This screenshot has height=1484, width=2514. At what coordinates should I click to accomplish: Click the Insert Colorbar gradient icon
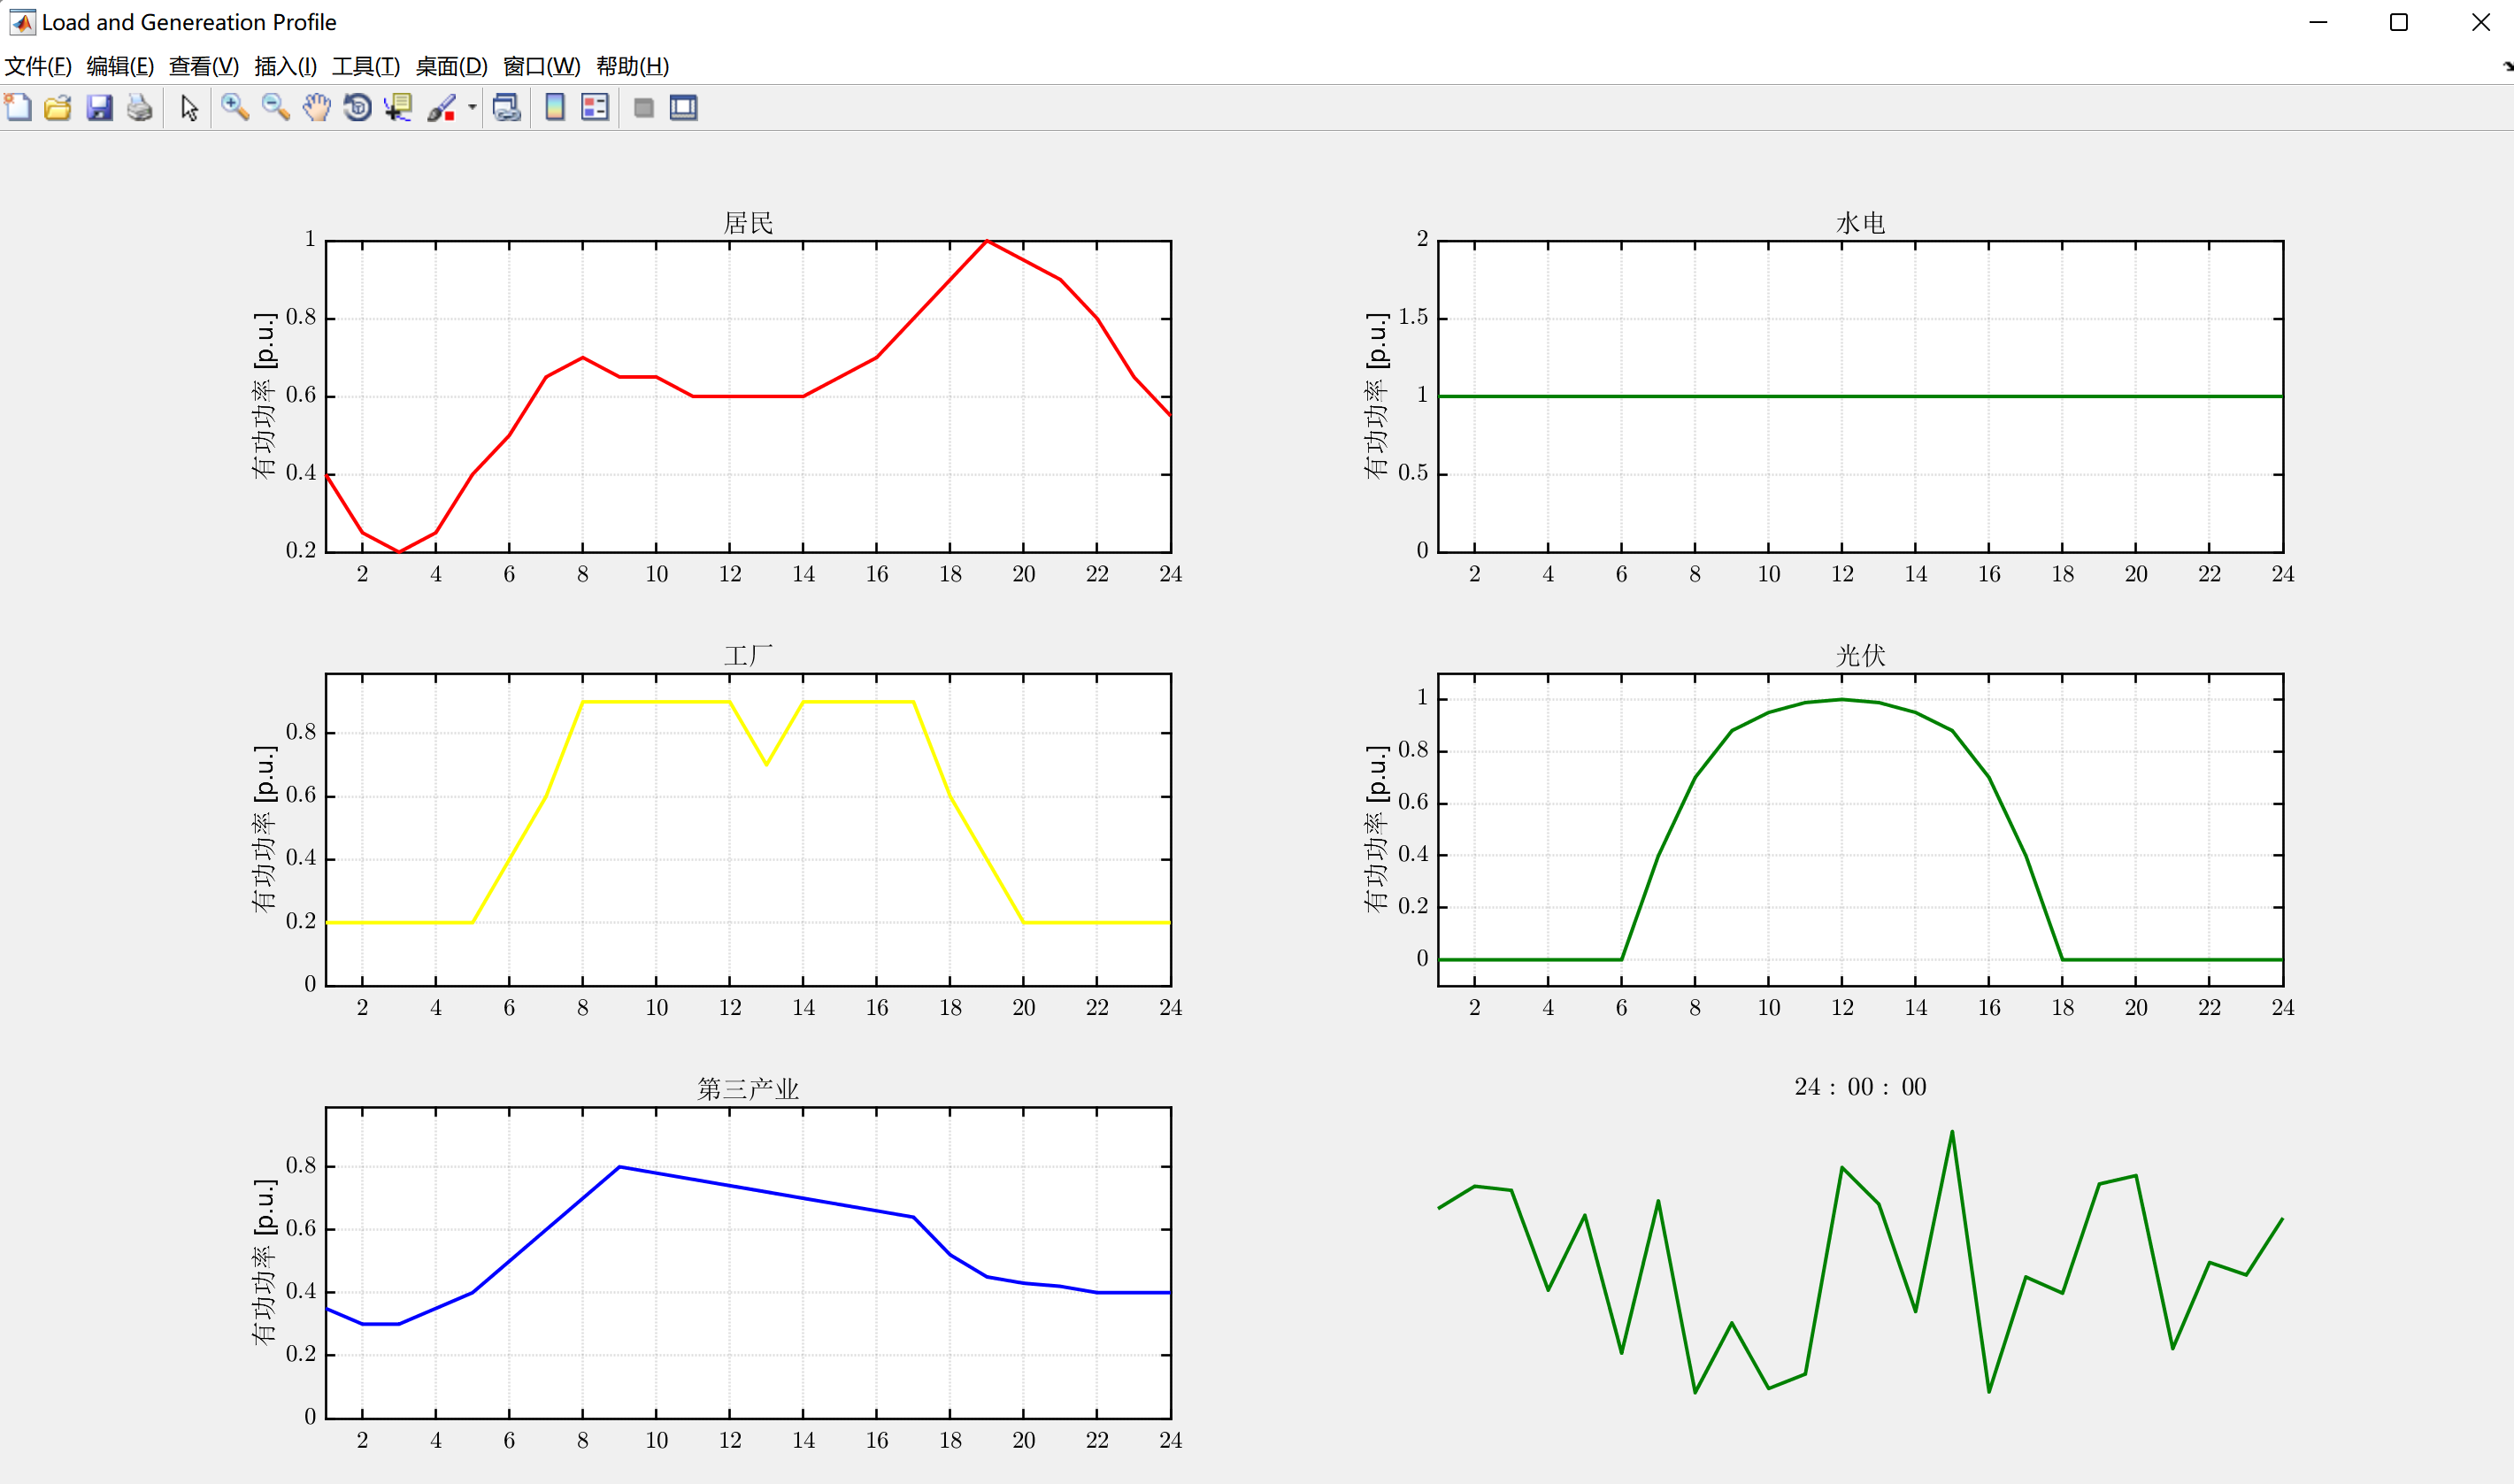[555, 108]
